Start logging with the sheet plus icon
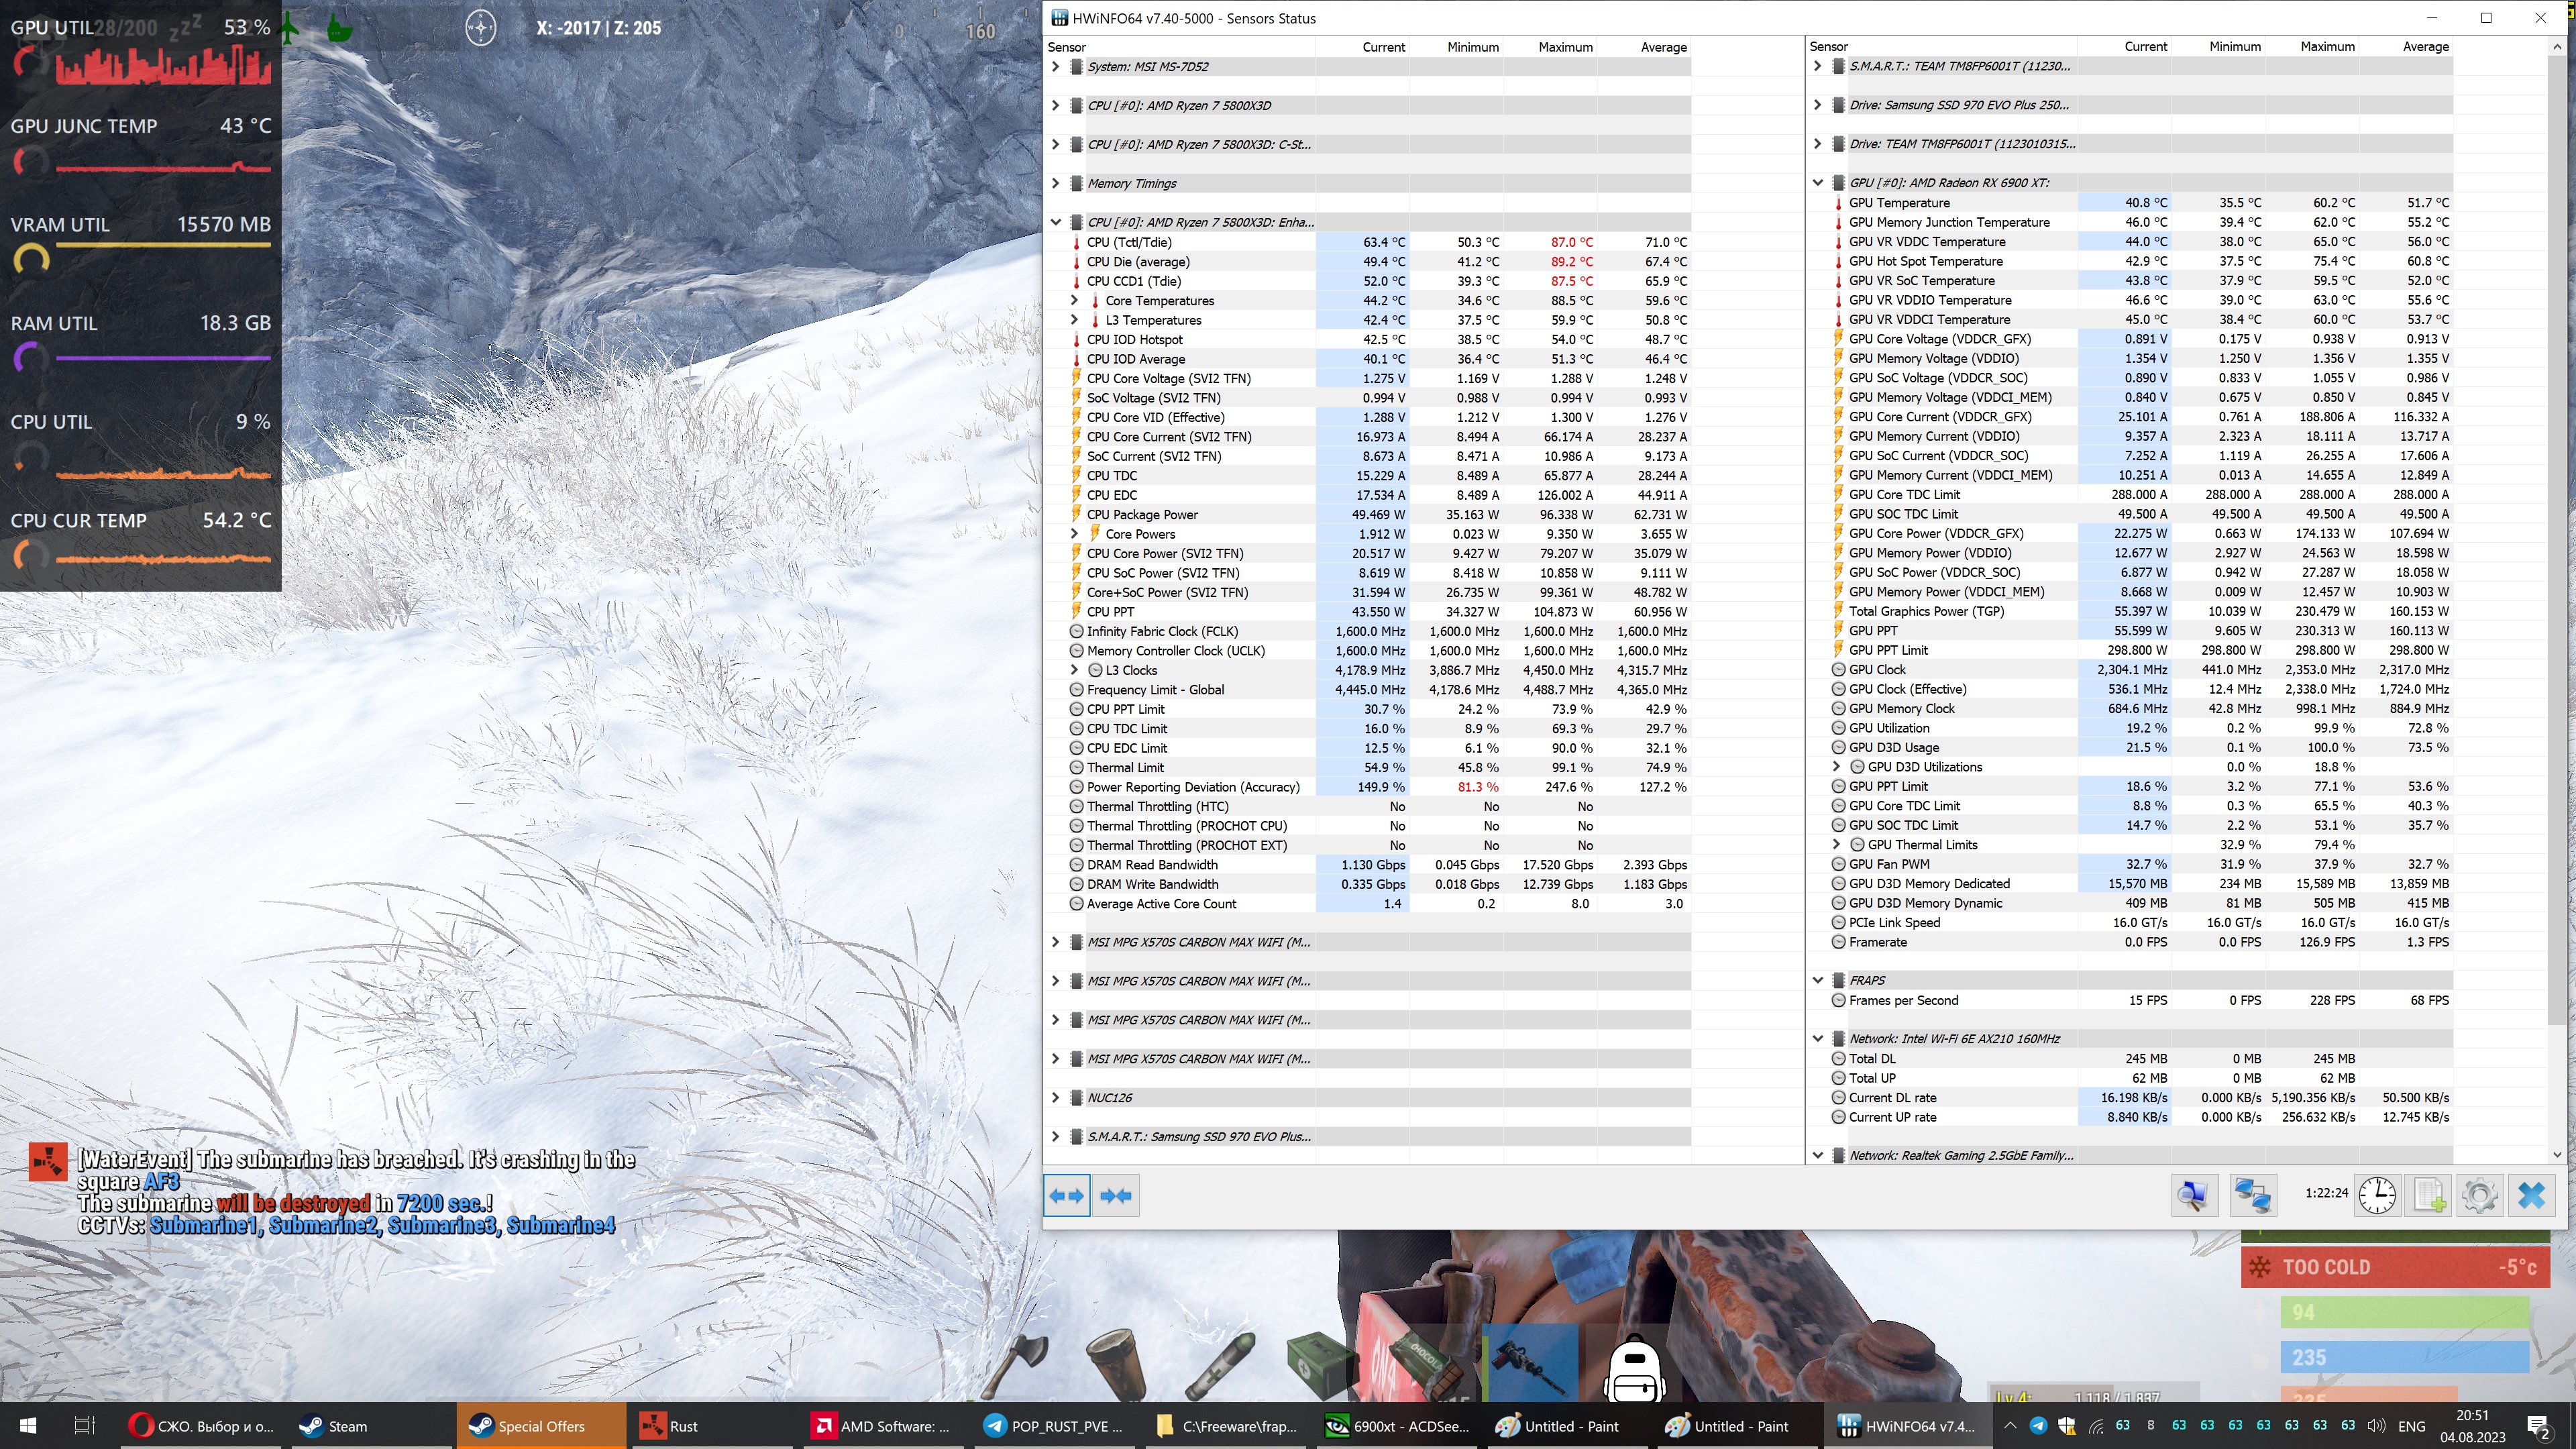Image resolution: width=2576 pixels, height=1449 pixels. click(x=2429, y=1195)
